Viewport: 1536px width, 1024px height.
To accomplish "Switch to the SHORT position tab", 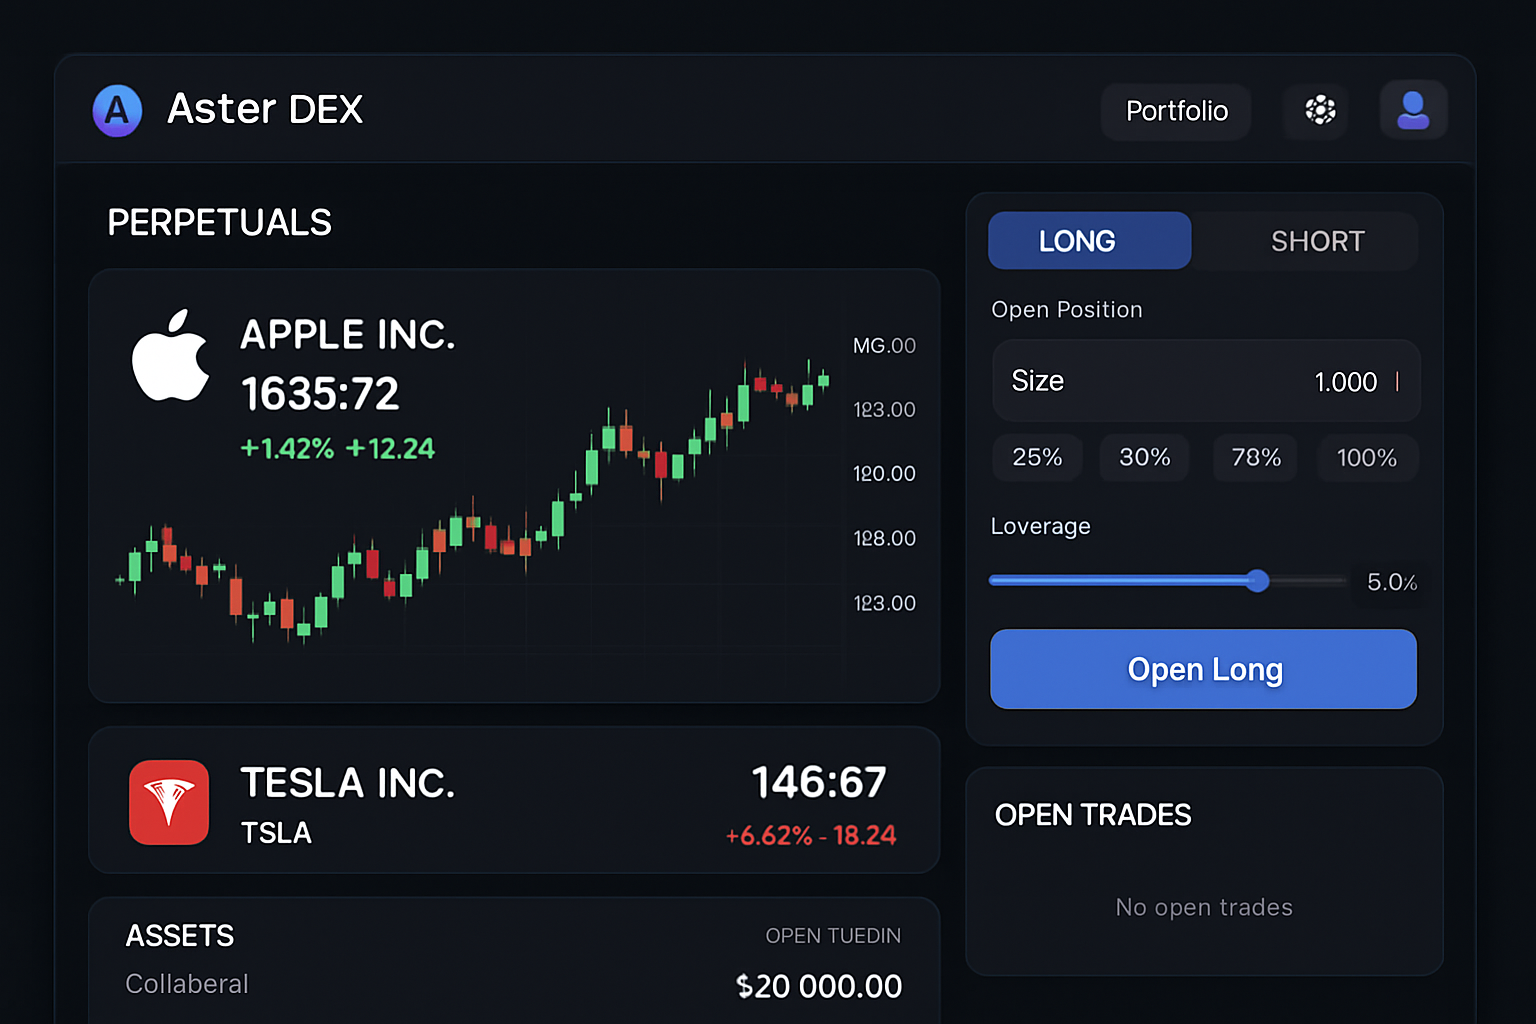I will [x=1317, y=241].
